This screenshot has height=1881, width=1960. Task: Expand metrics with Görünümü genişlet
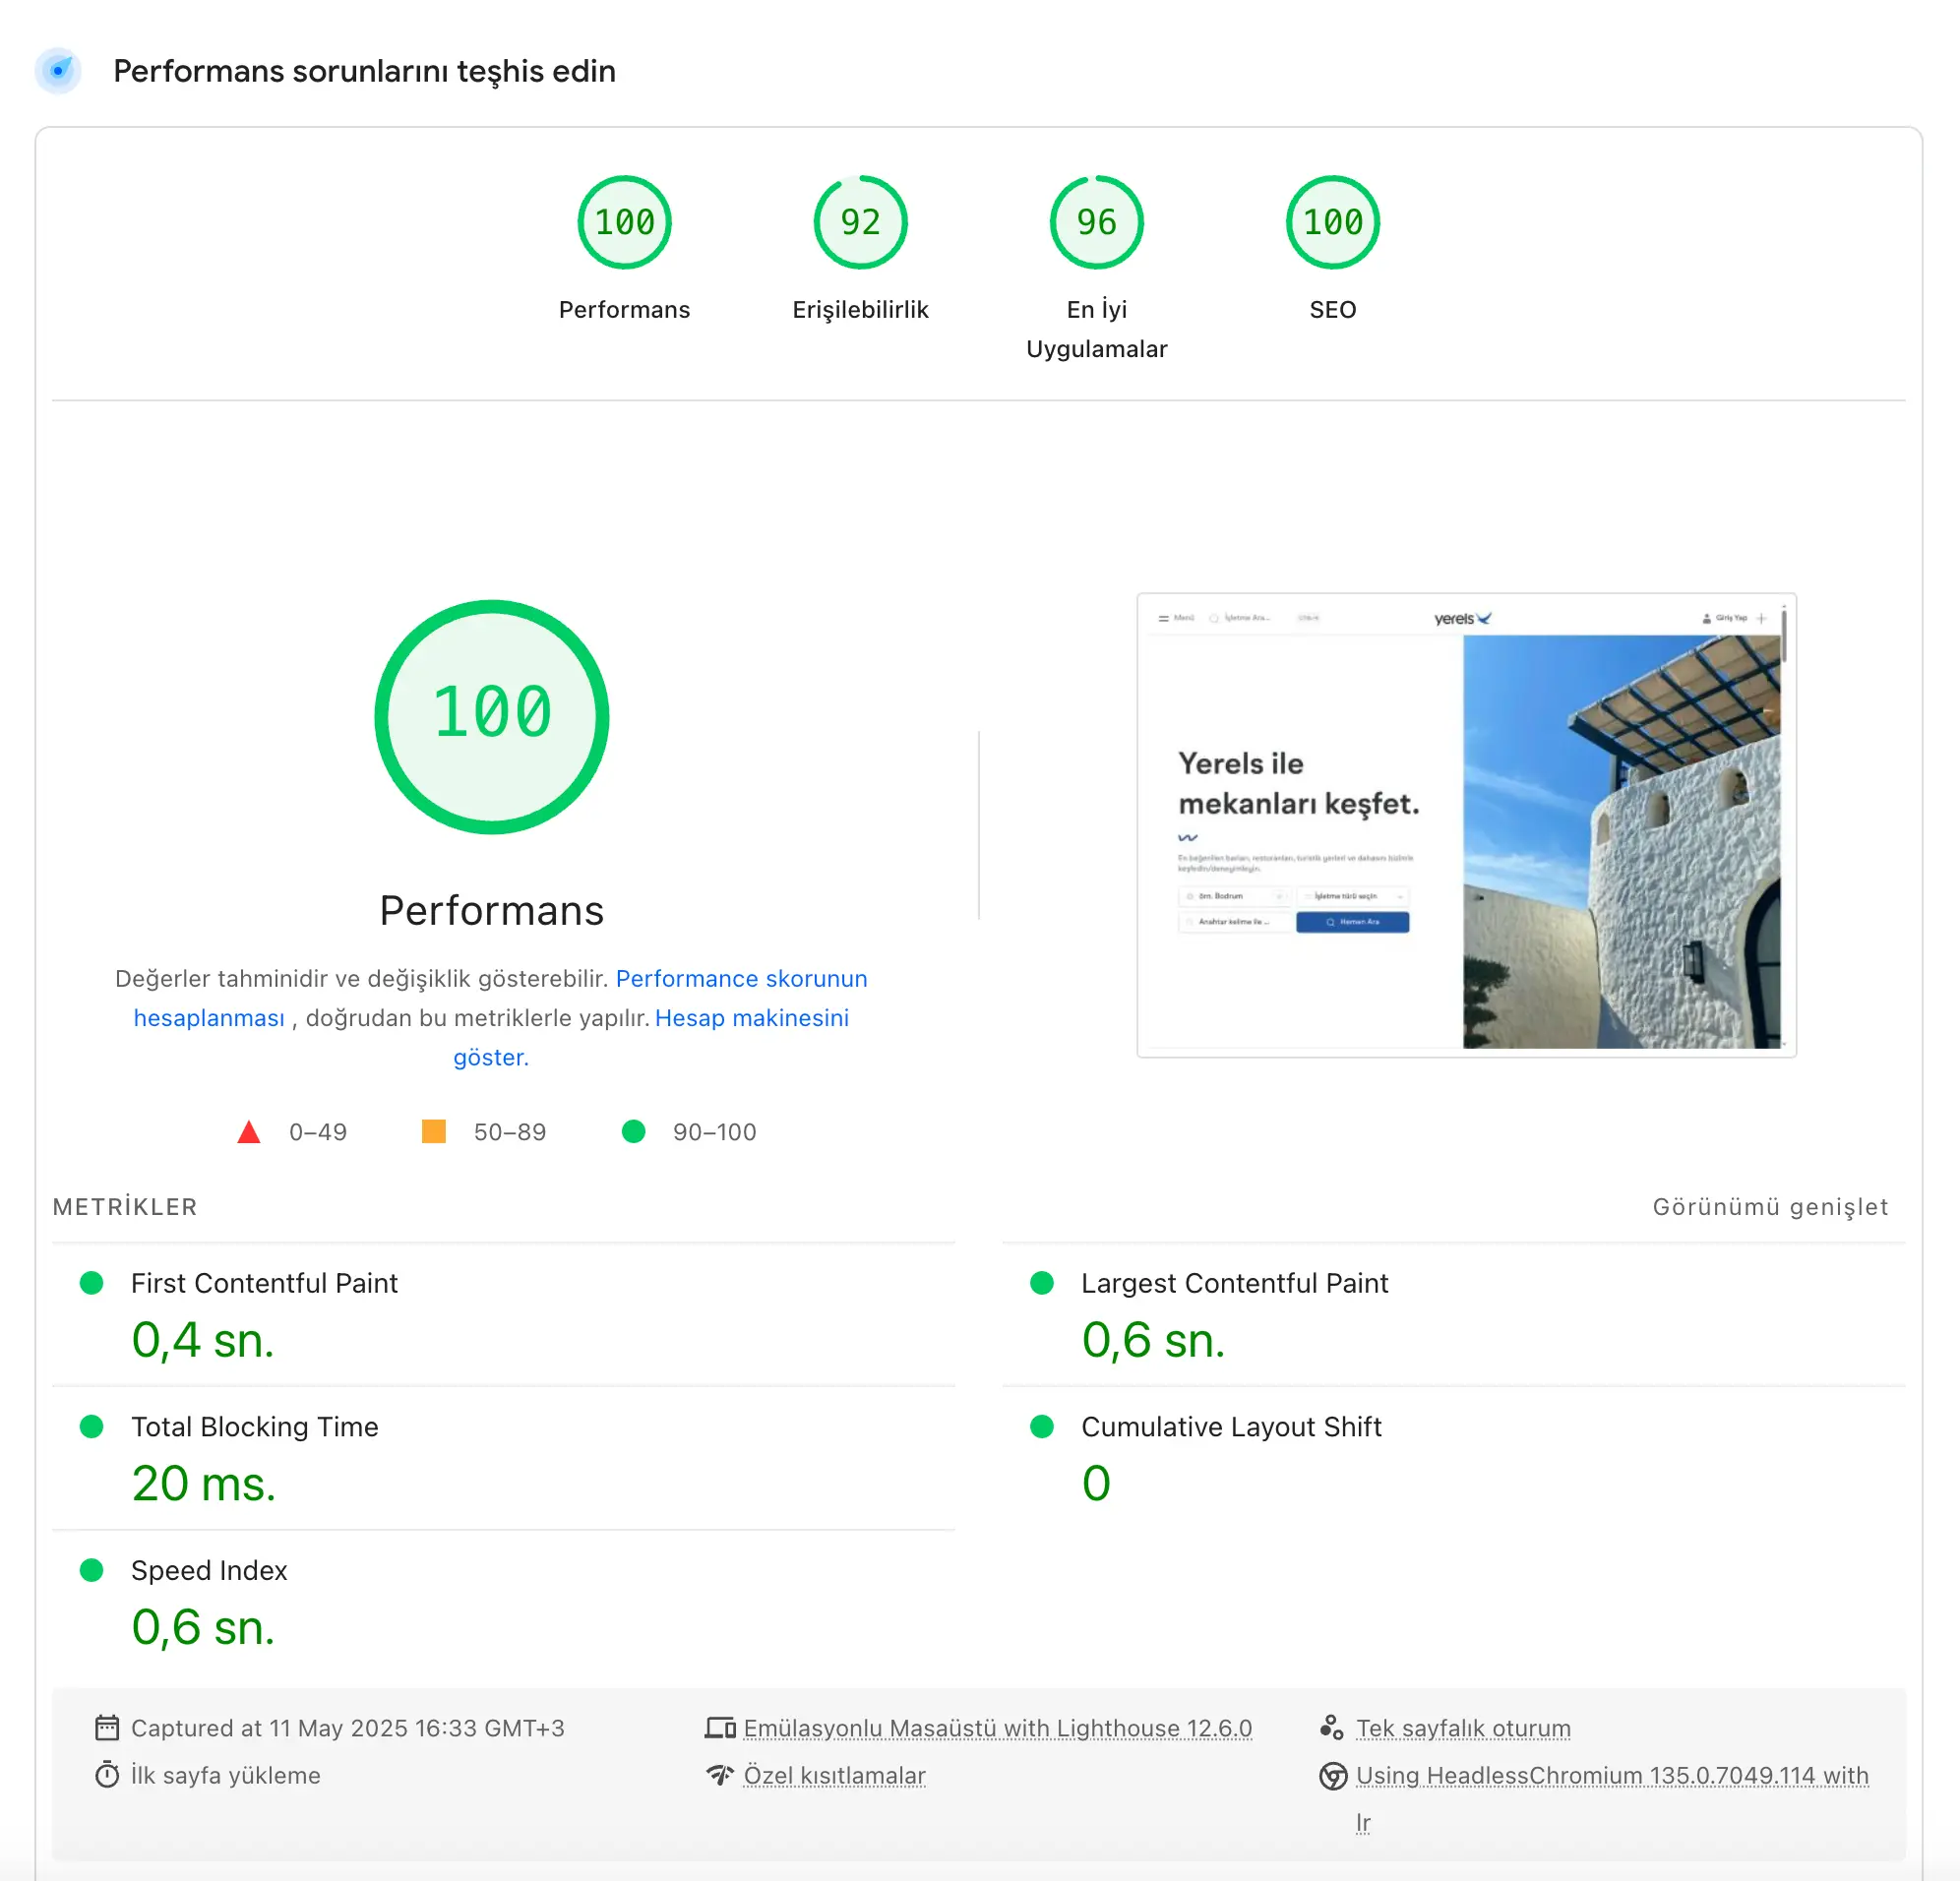coord(1769,1207)
